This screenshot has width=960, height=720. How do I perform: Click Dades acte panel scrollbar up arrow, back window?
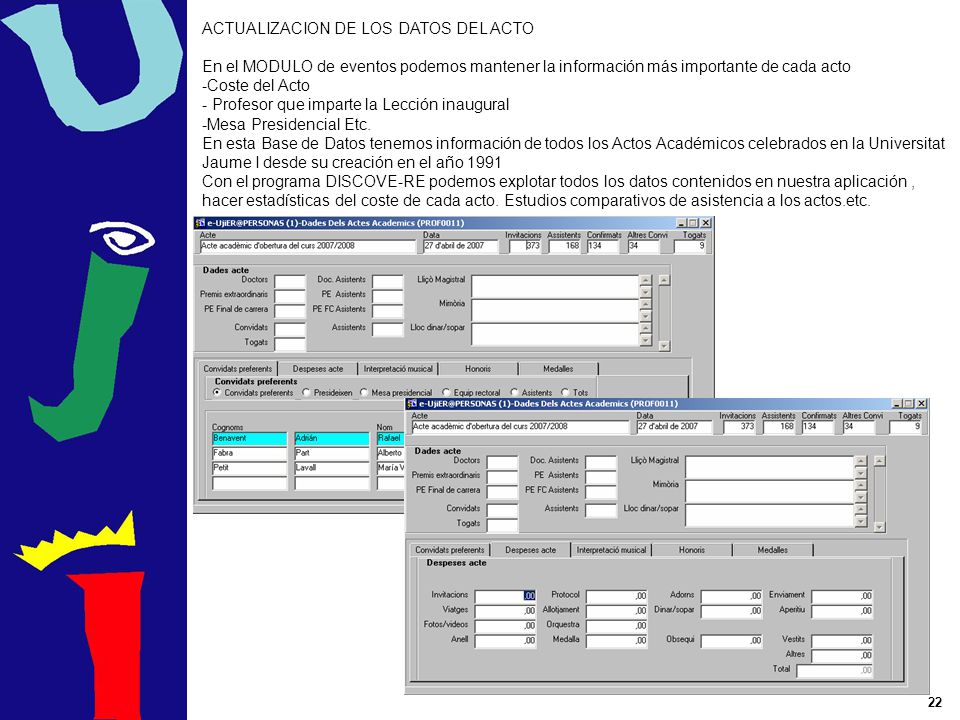pyautogui.click(x=664, y=280)
